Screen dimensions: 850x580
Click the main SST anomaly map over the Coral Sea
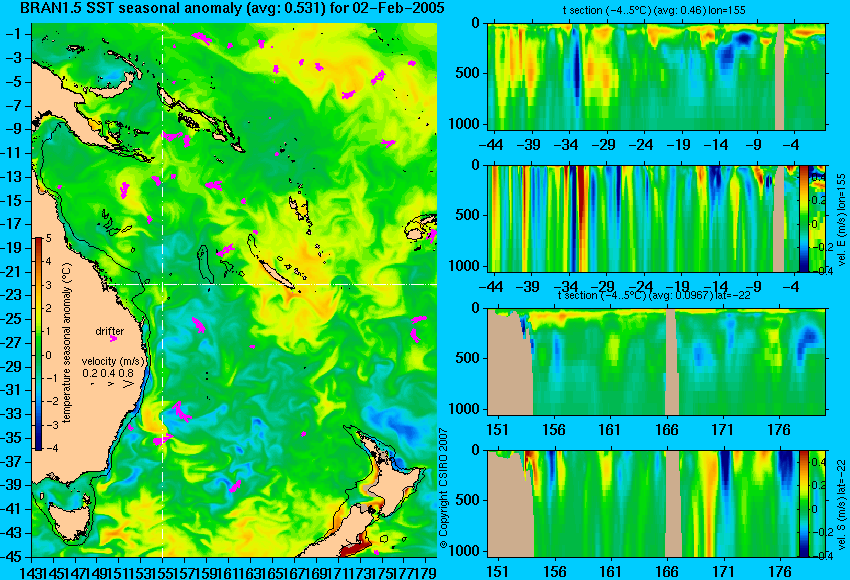tap(234, 290)
